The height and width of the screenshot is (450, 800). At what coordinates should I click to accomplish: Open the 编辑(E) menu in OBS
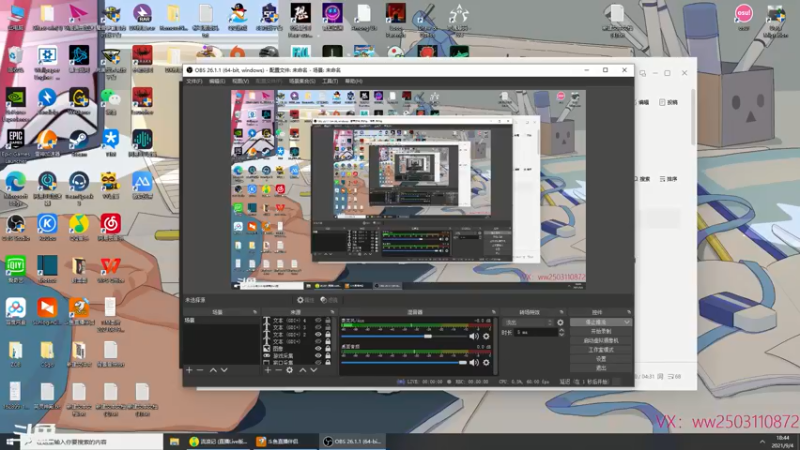[x=217, y=81]
